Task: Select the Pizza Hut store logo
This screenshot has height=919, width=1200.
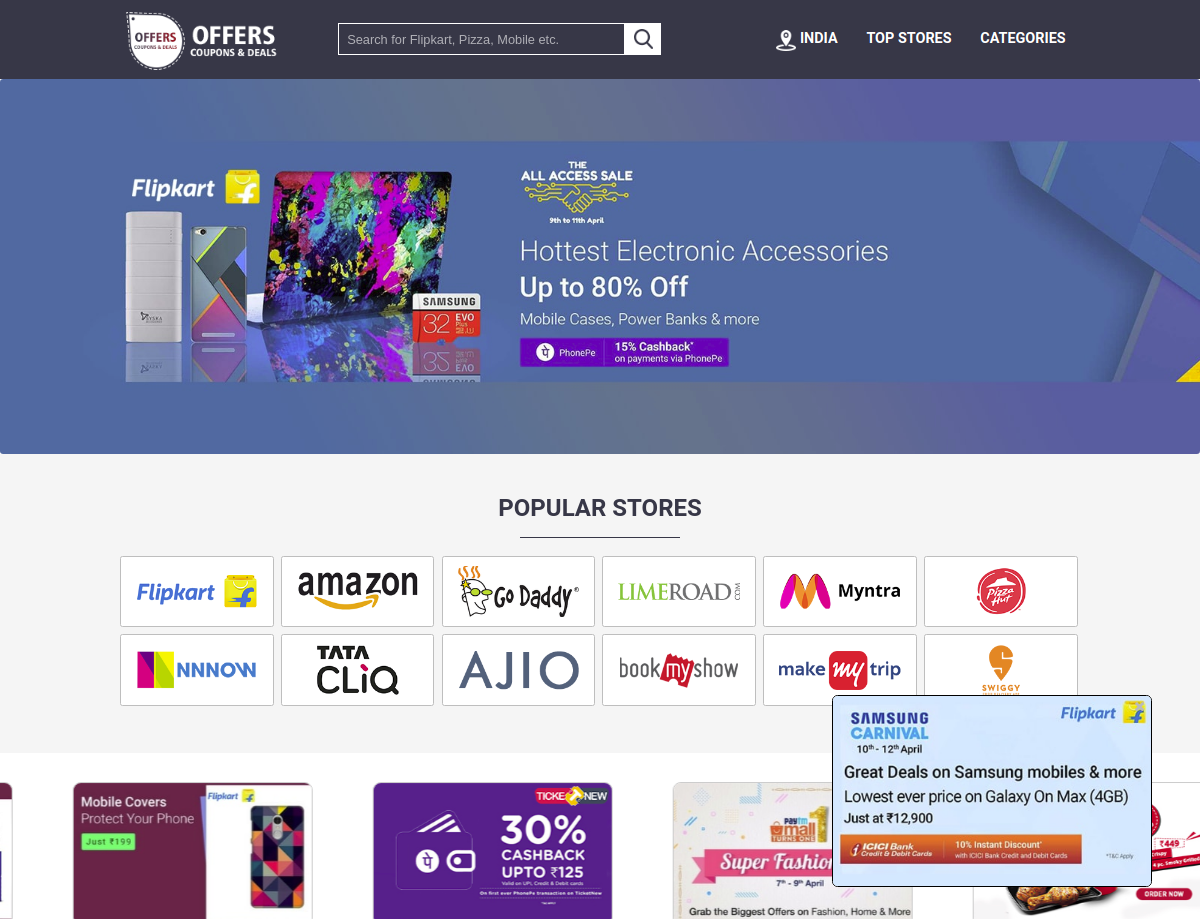Action: pyautogui.click(x=1001, y=592)
